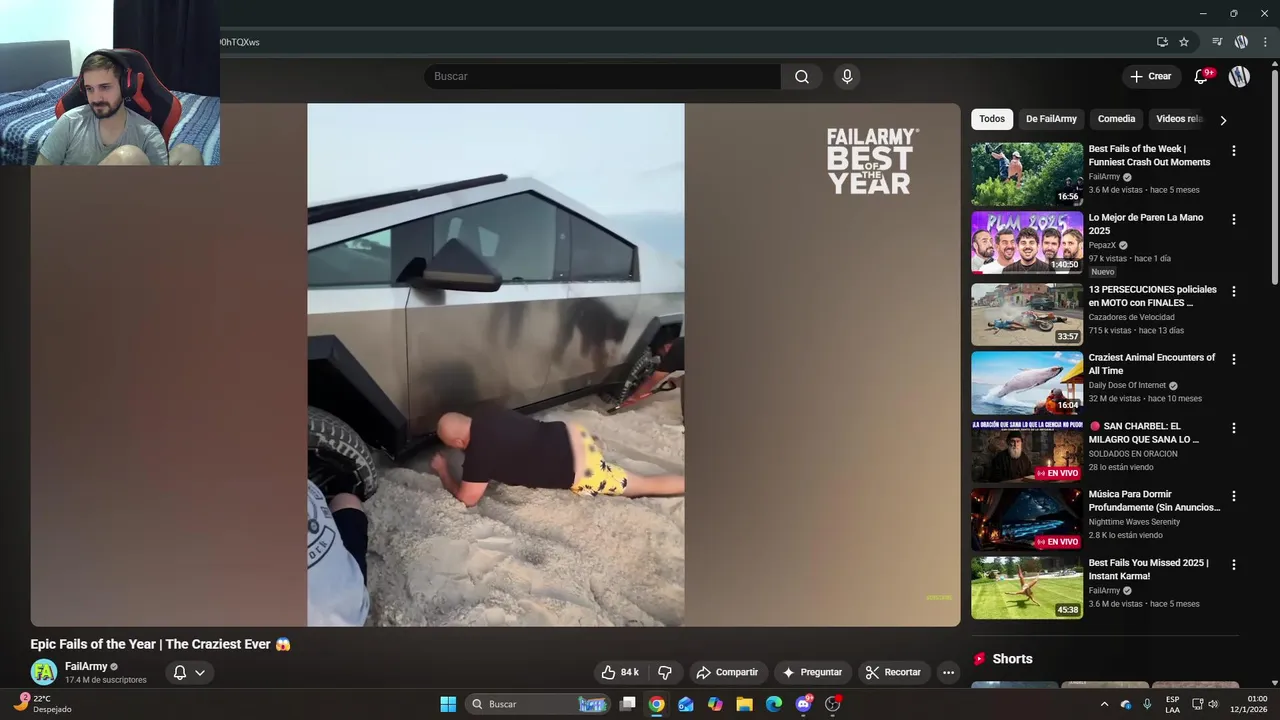Open options for 13 PERSECUCIONES policiales video
Viewport: 1280px width, 720px height.
click(1233, 291)
